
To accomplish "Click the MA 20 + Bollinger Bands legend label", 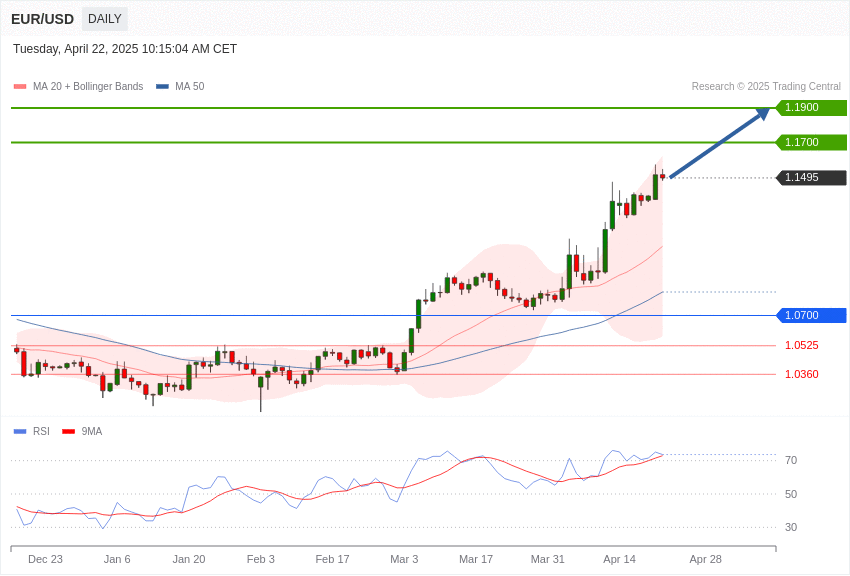I will click(x=88, y=87).
